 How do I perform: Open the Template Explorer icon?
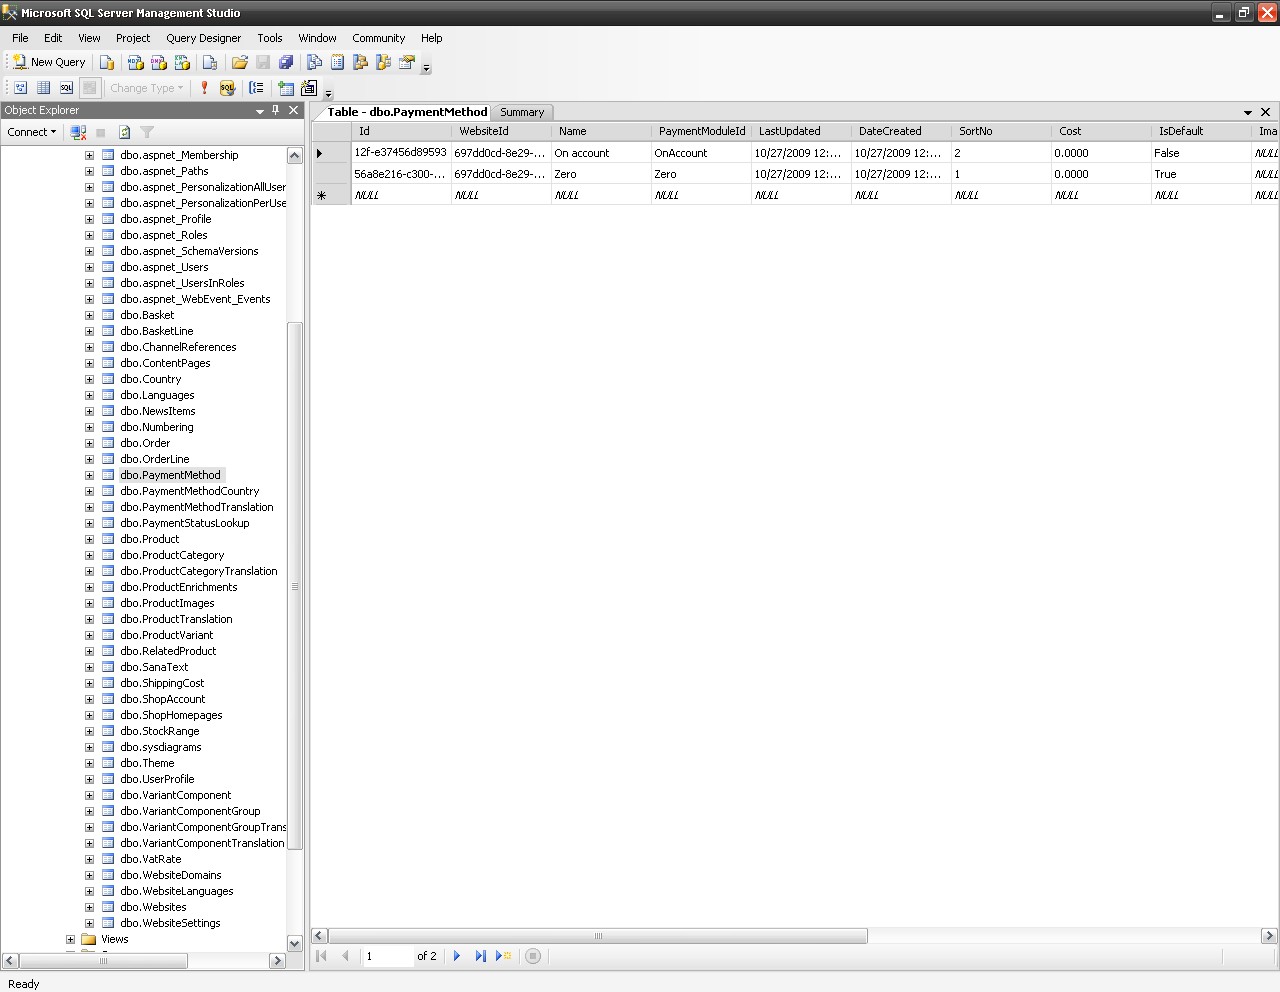click(383, 62)
